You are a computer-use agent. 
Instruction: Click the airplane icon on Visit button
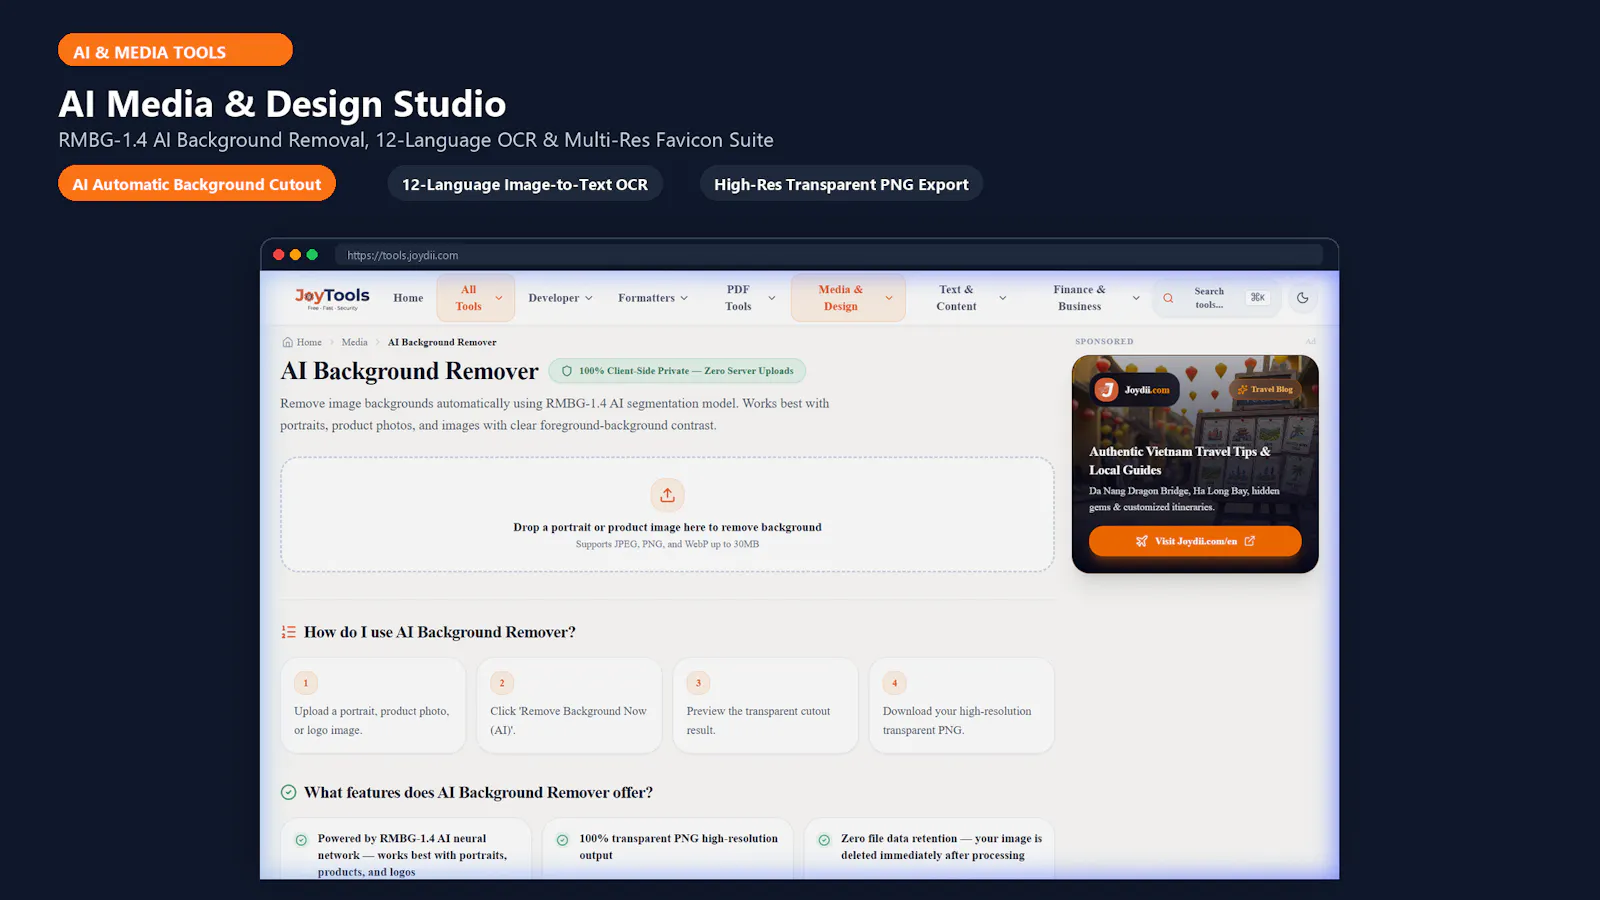pos(1142,541)
